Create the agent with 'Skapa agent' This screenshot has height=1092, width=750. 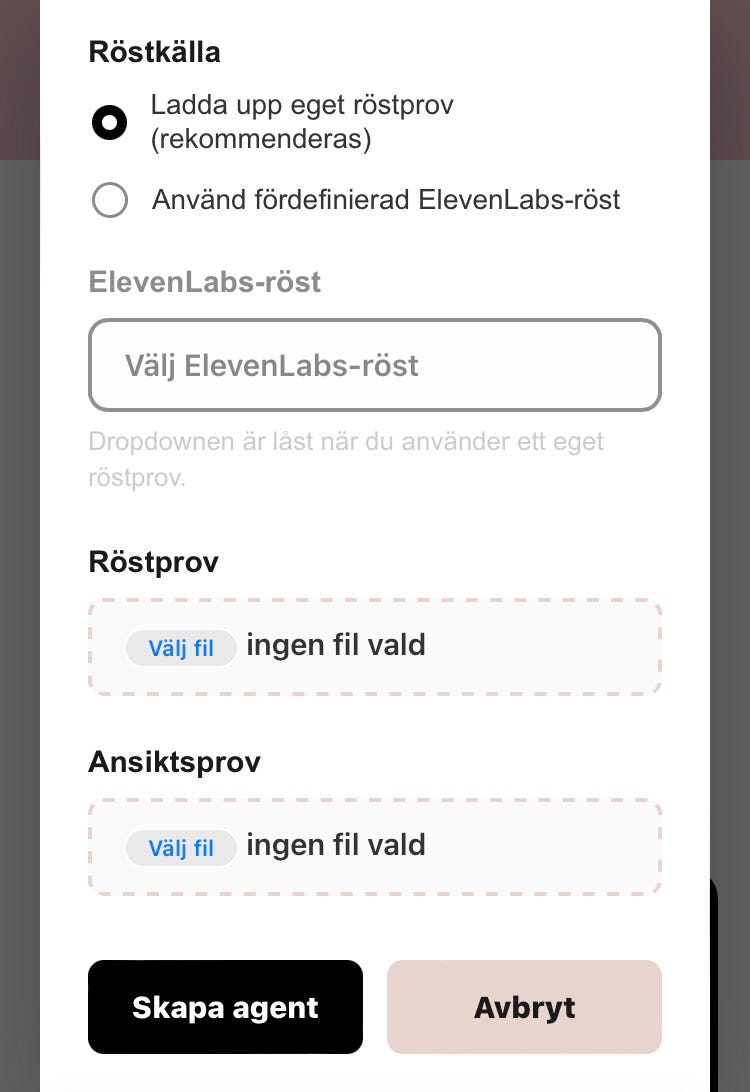pyautogui.click(x=225, y=1007)
